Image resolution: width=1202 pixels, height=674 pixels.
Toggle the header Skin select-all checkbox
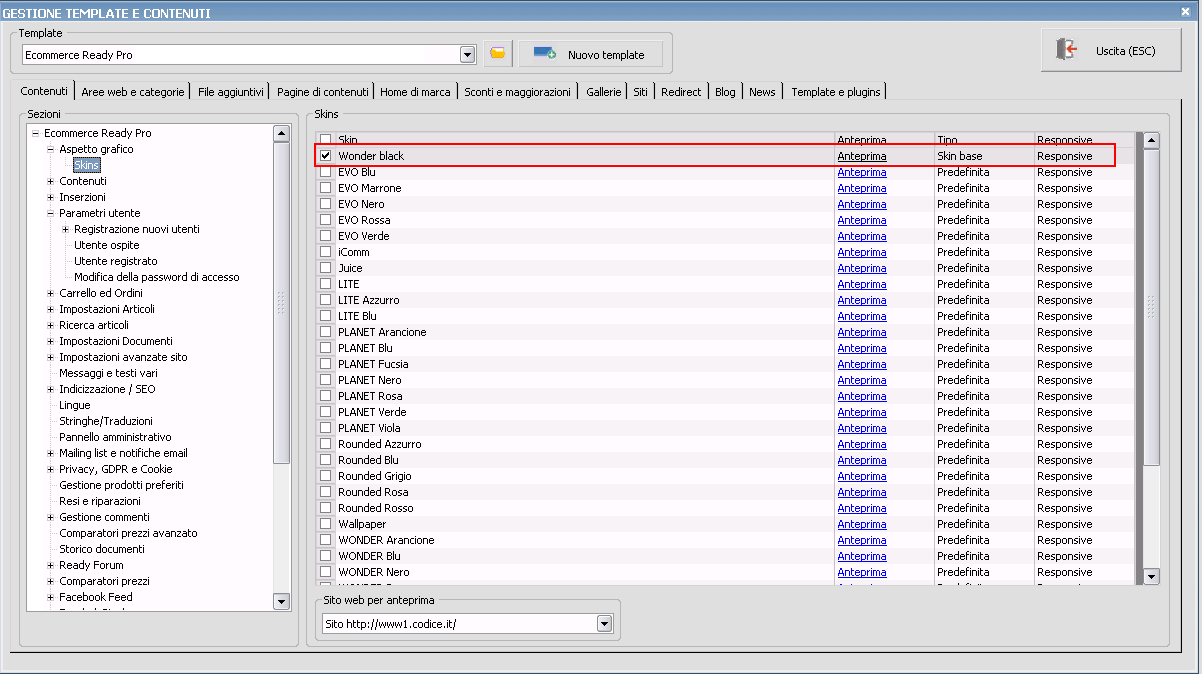click(x=325, y=140)
